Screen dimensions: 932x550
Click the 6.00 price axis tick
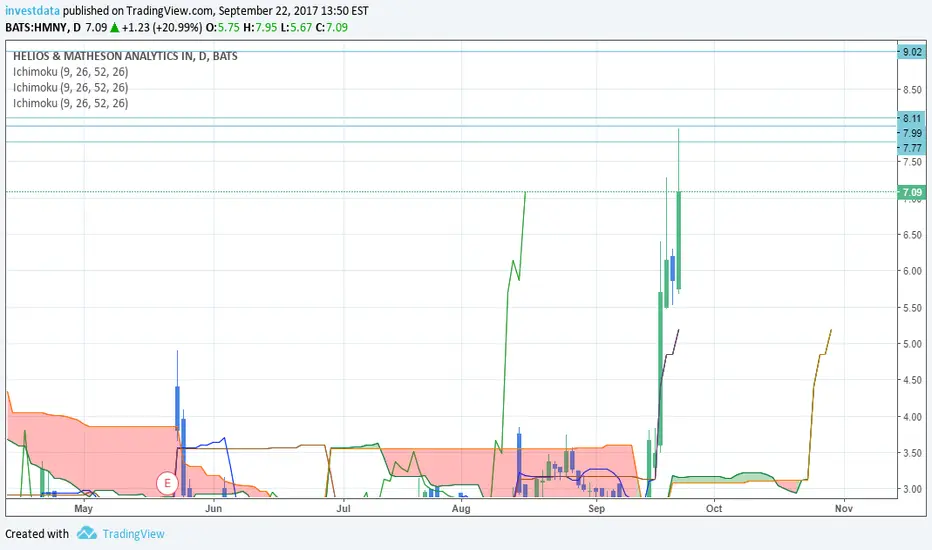(912, 271)
